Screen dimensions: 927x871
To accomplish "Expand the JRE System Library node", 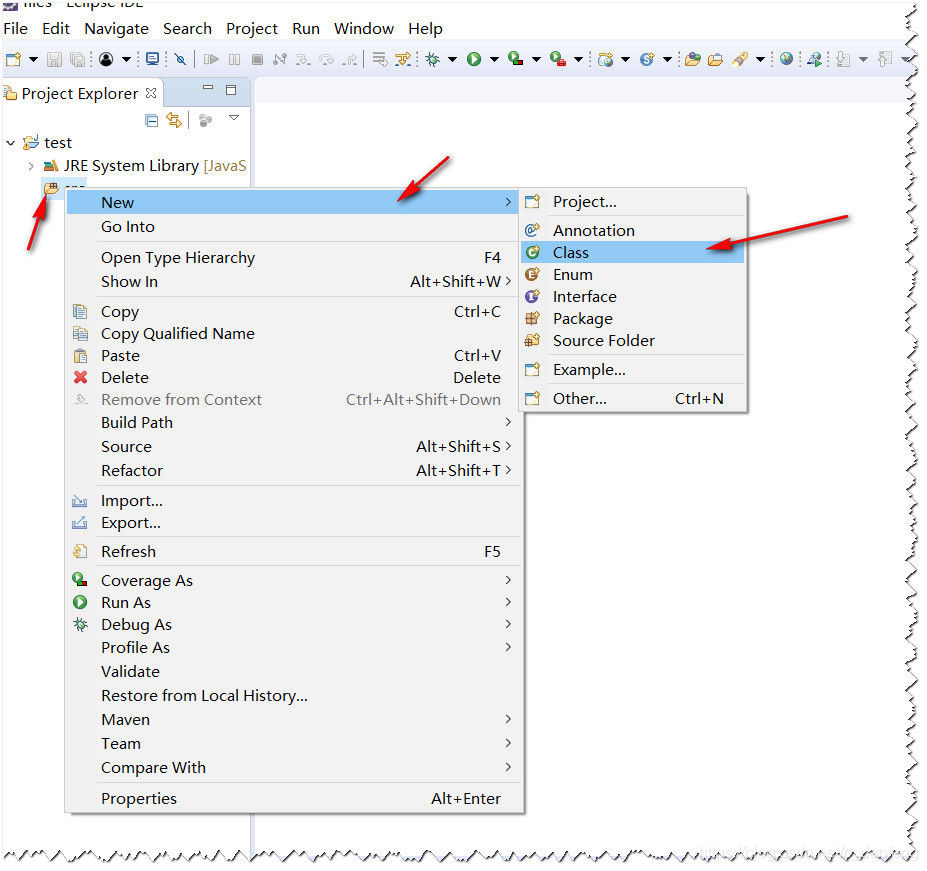I will tap(31, 166).
